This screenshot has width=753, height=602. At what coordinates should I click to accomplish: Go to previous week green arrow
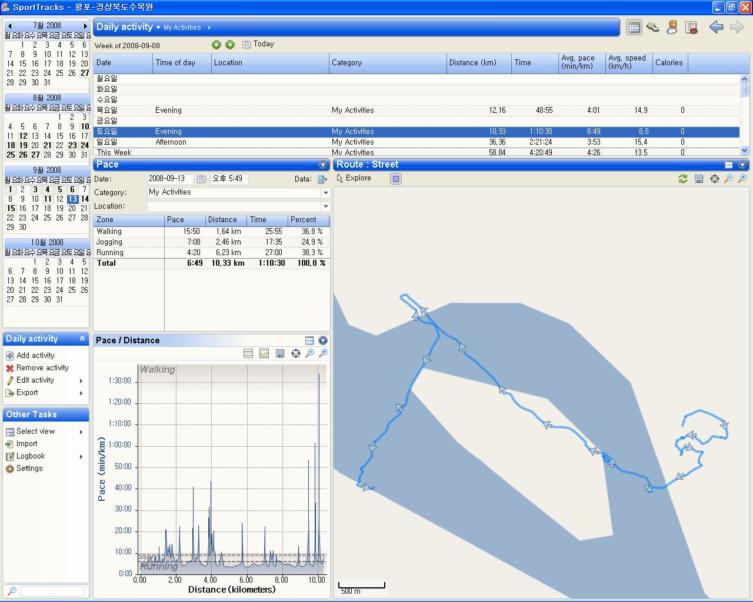tap(216, 45)
